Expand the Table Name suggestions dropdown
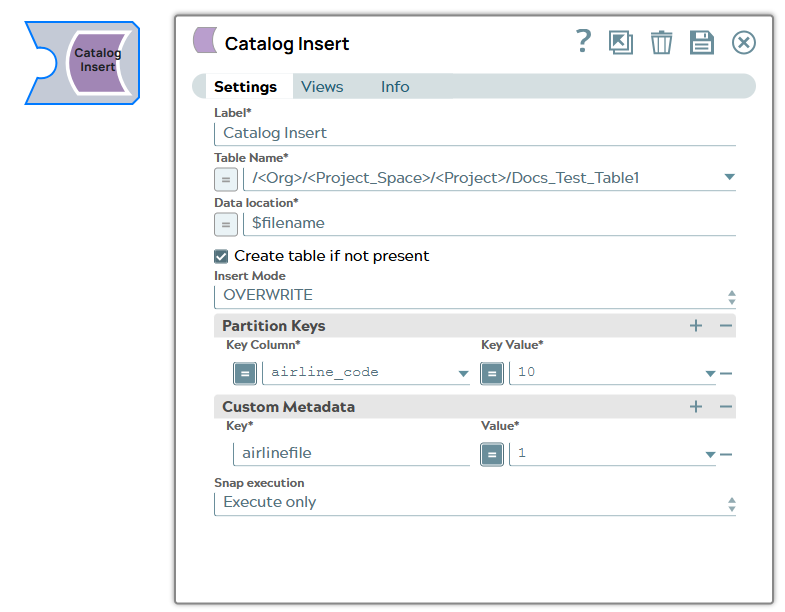Viewport: 785px width, 612px height. (729, 179)
